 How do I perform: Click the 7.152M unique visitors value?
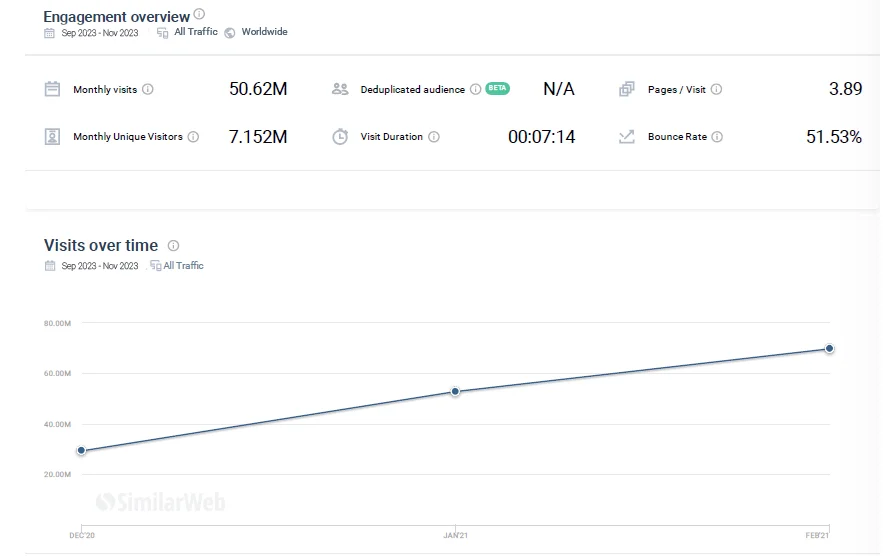click(258, 136)
